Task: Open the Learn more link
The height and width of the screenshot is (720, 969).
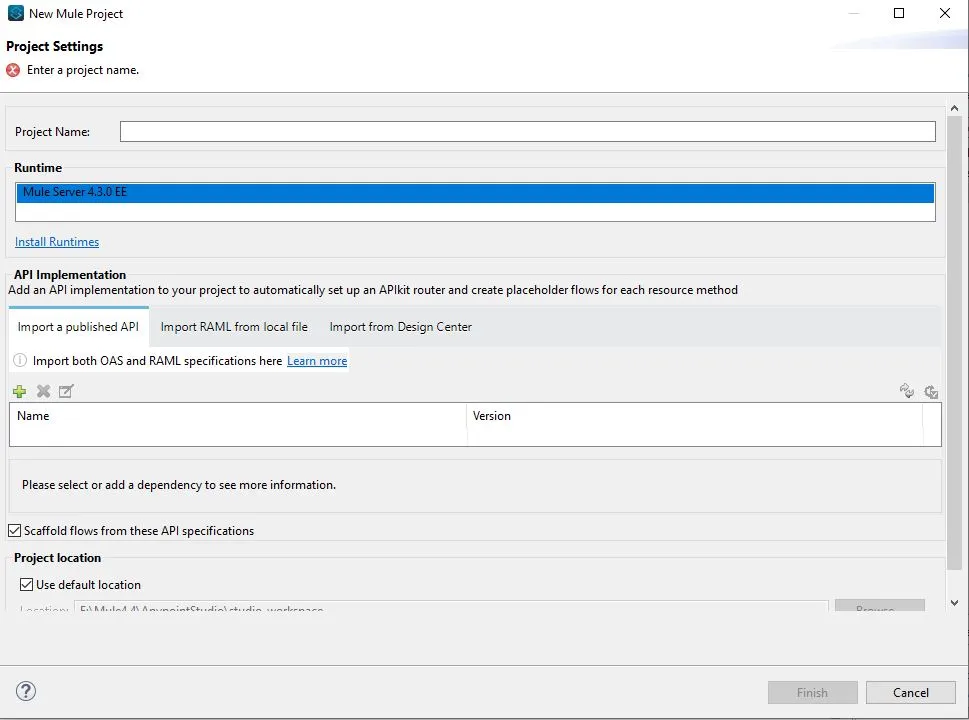Action: coord(317,361)
